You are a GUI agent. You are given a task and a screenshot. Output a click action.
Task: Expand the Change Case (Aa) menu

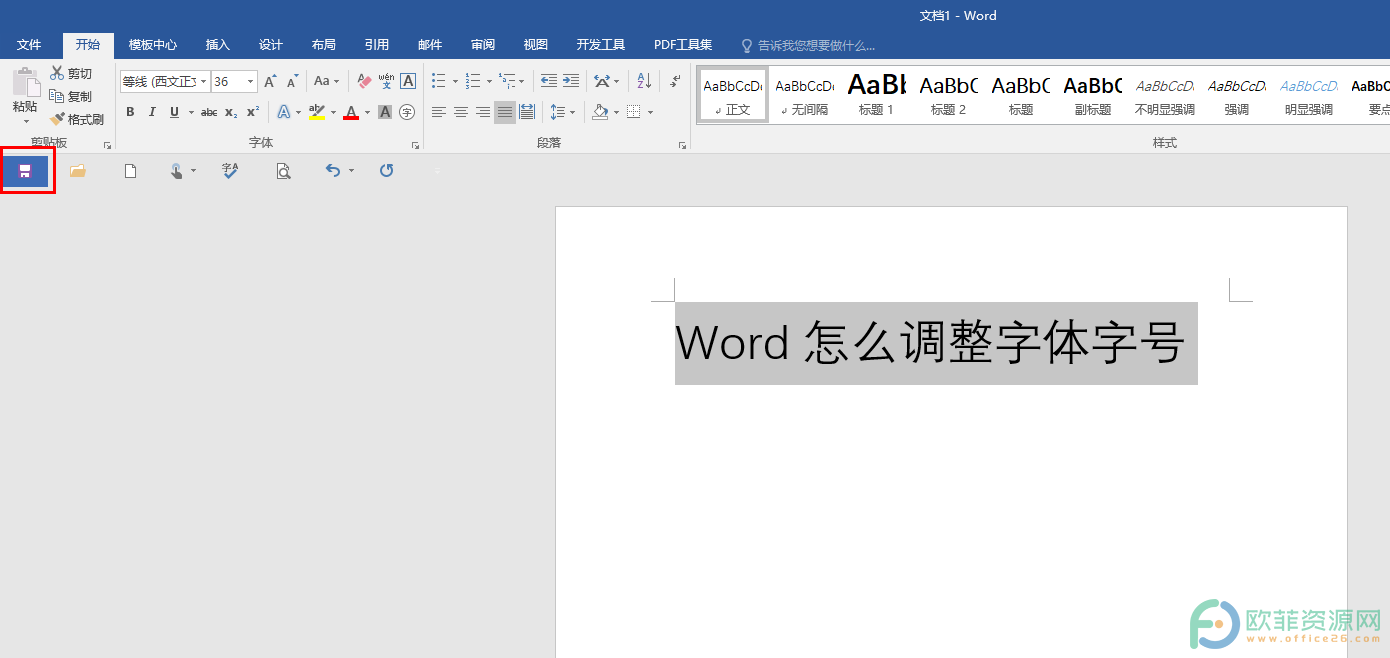coord(327,81)
